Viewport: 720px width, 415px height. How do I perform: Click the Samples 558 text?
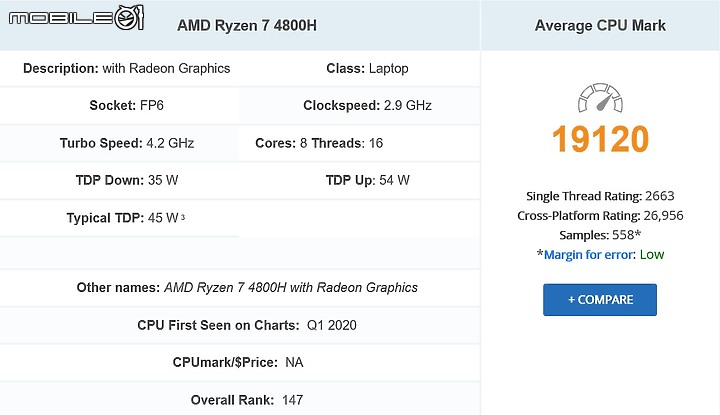click(x=600, y=235)
